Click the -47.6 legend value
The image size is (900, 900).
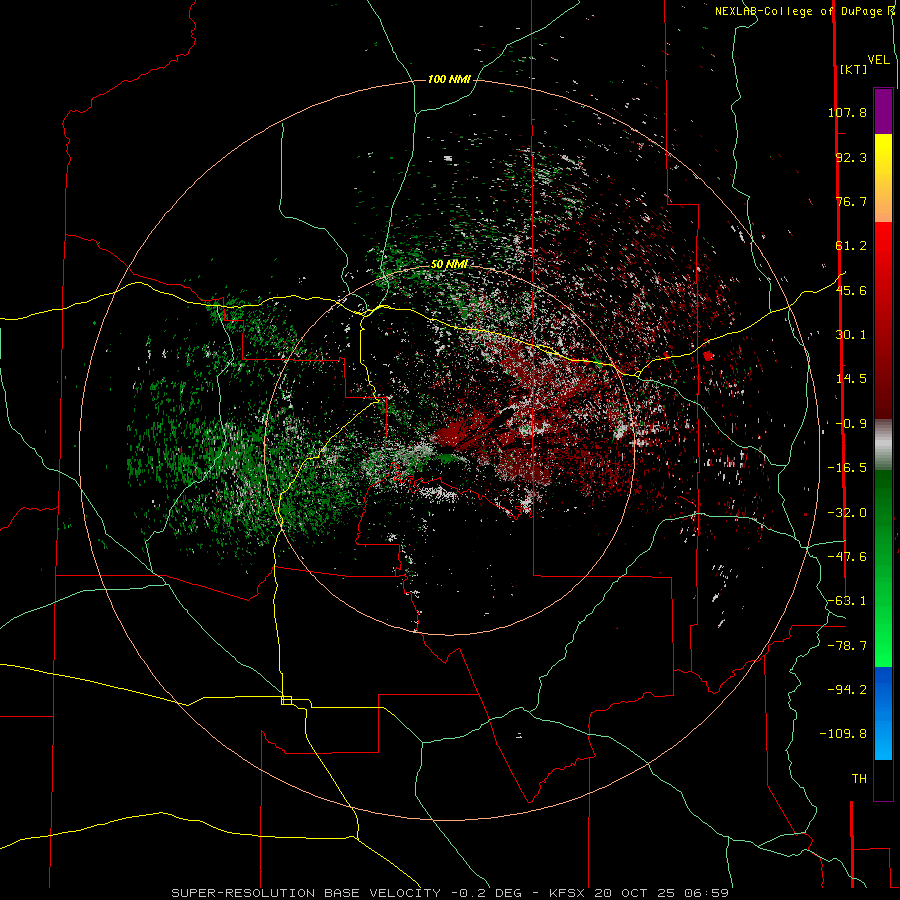[x=847, y=557]
